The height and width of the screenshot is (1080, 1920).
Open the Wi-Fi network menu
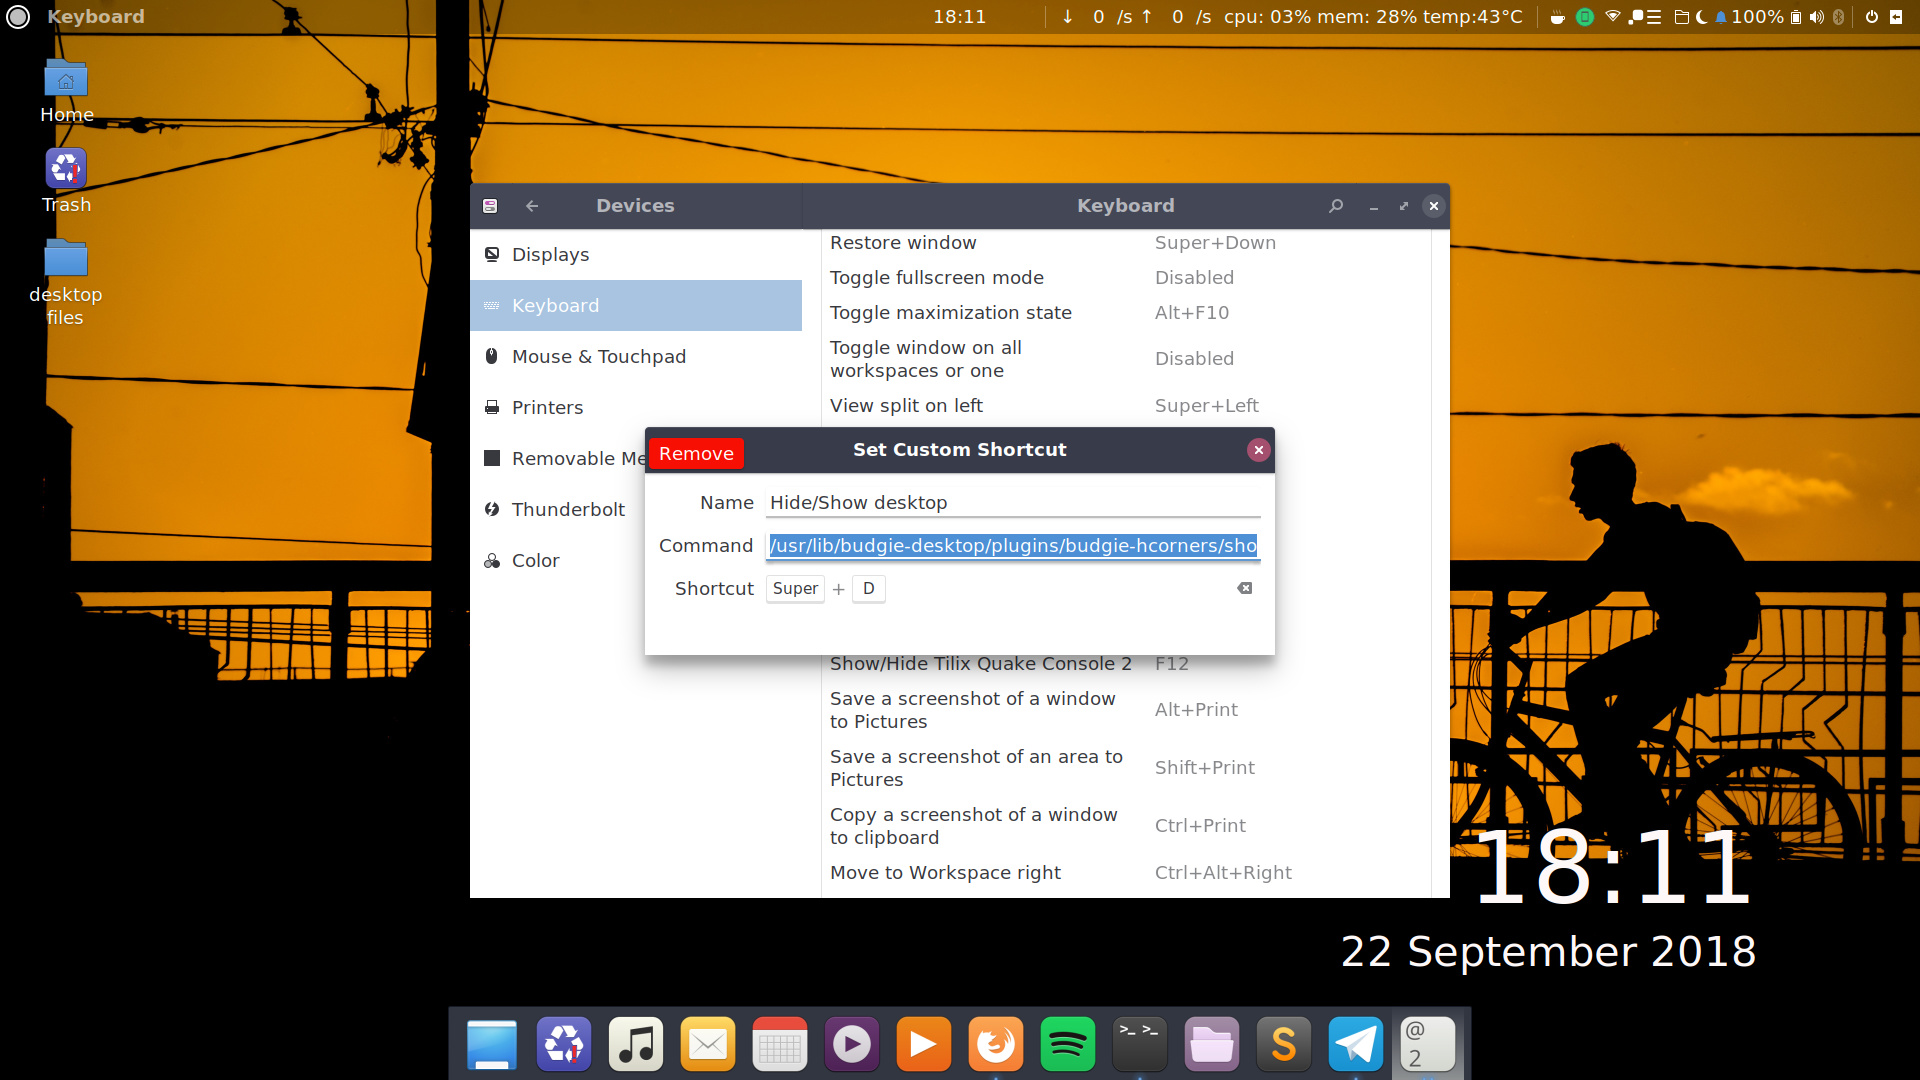tap(1613, 16)
